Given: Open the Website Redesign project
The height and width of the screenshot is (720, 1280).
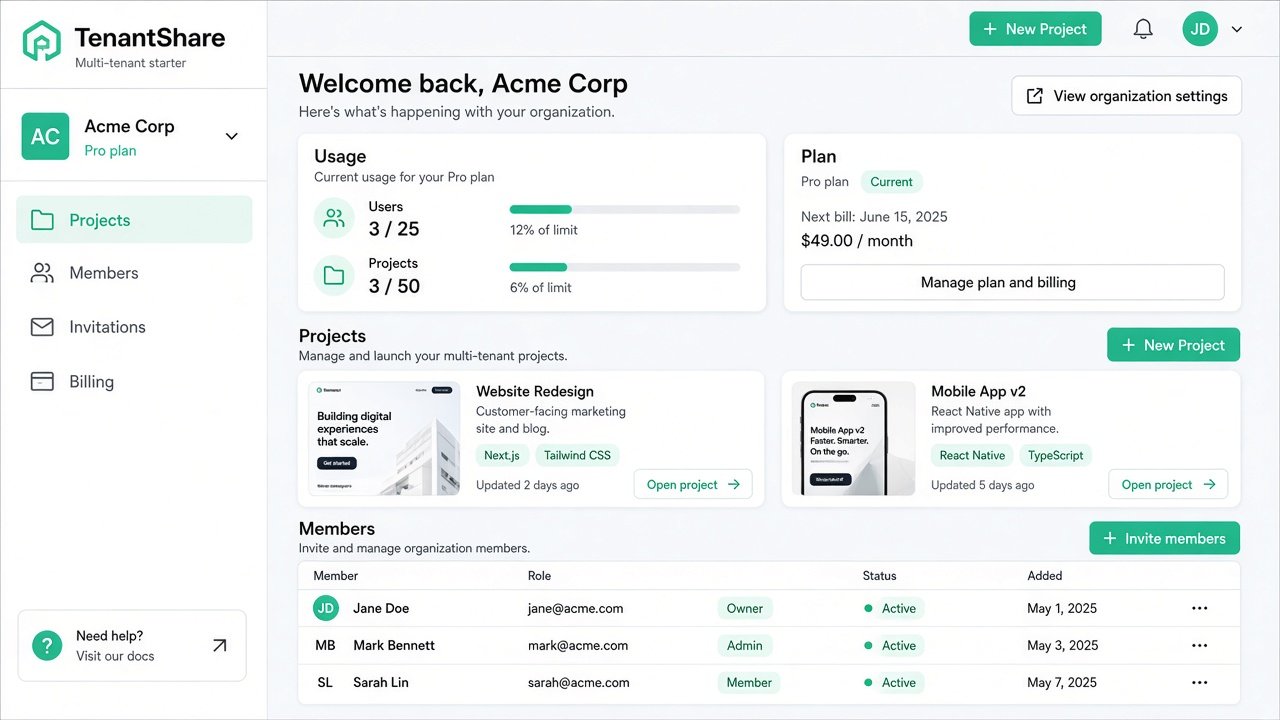Looking at the screenshot, I should coord(693,484).
